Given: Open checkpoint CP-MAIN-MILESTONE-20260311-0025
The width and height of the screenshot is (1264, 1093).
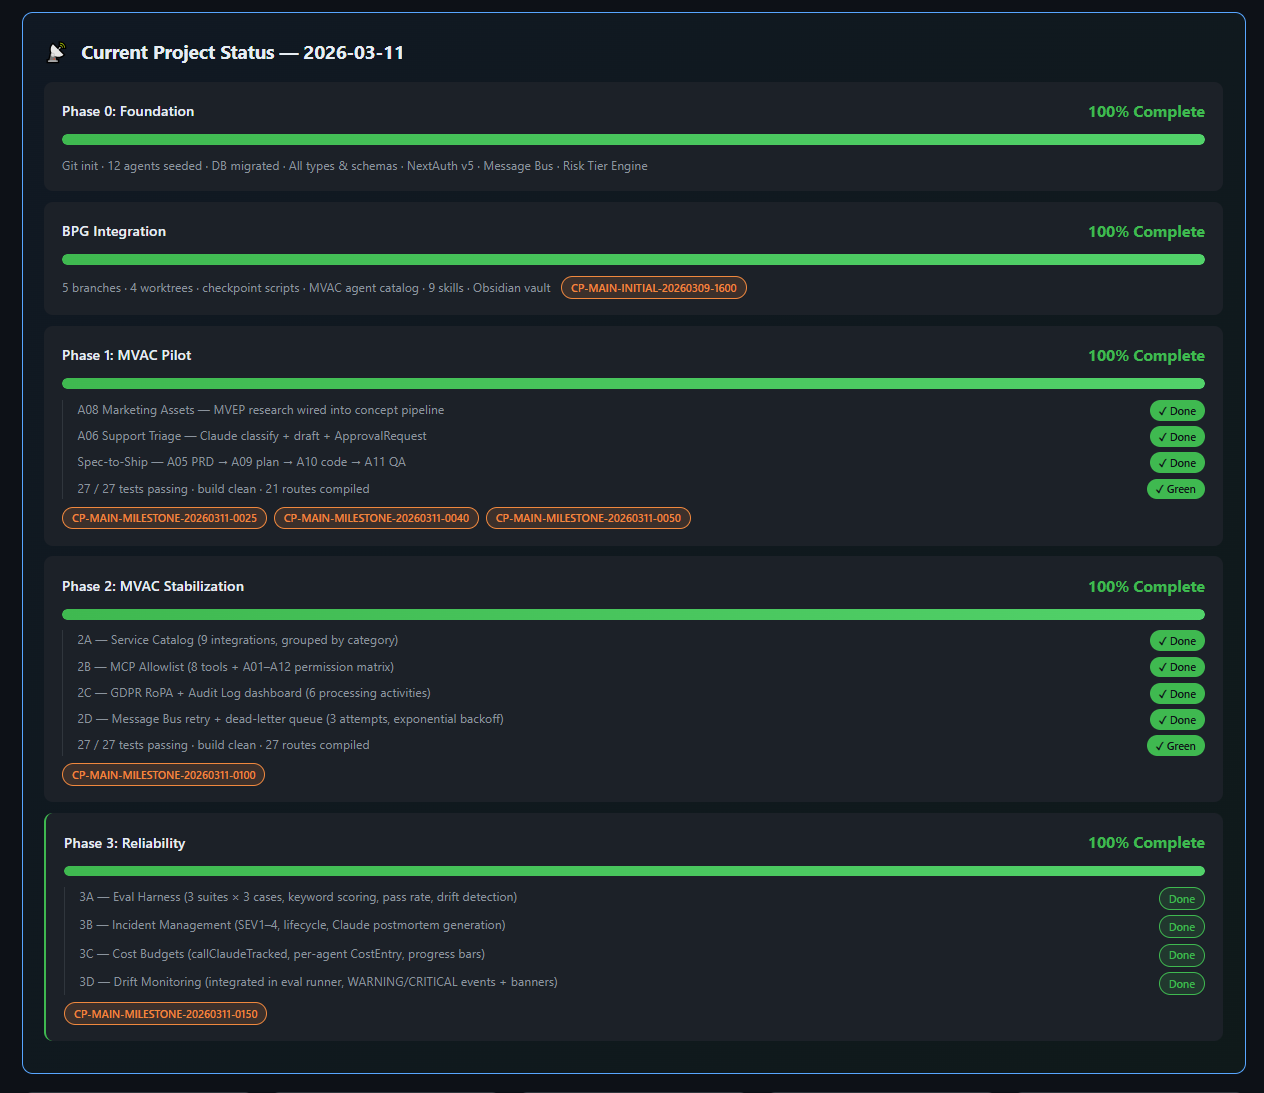Looking at the screenshot, I should click(x=164, y=518).
